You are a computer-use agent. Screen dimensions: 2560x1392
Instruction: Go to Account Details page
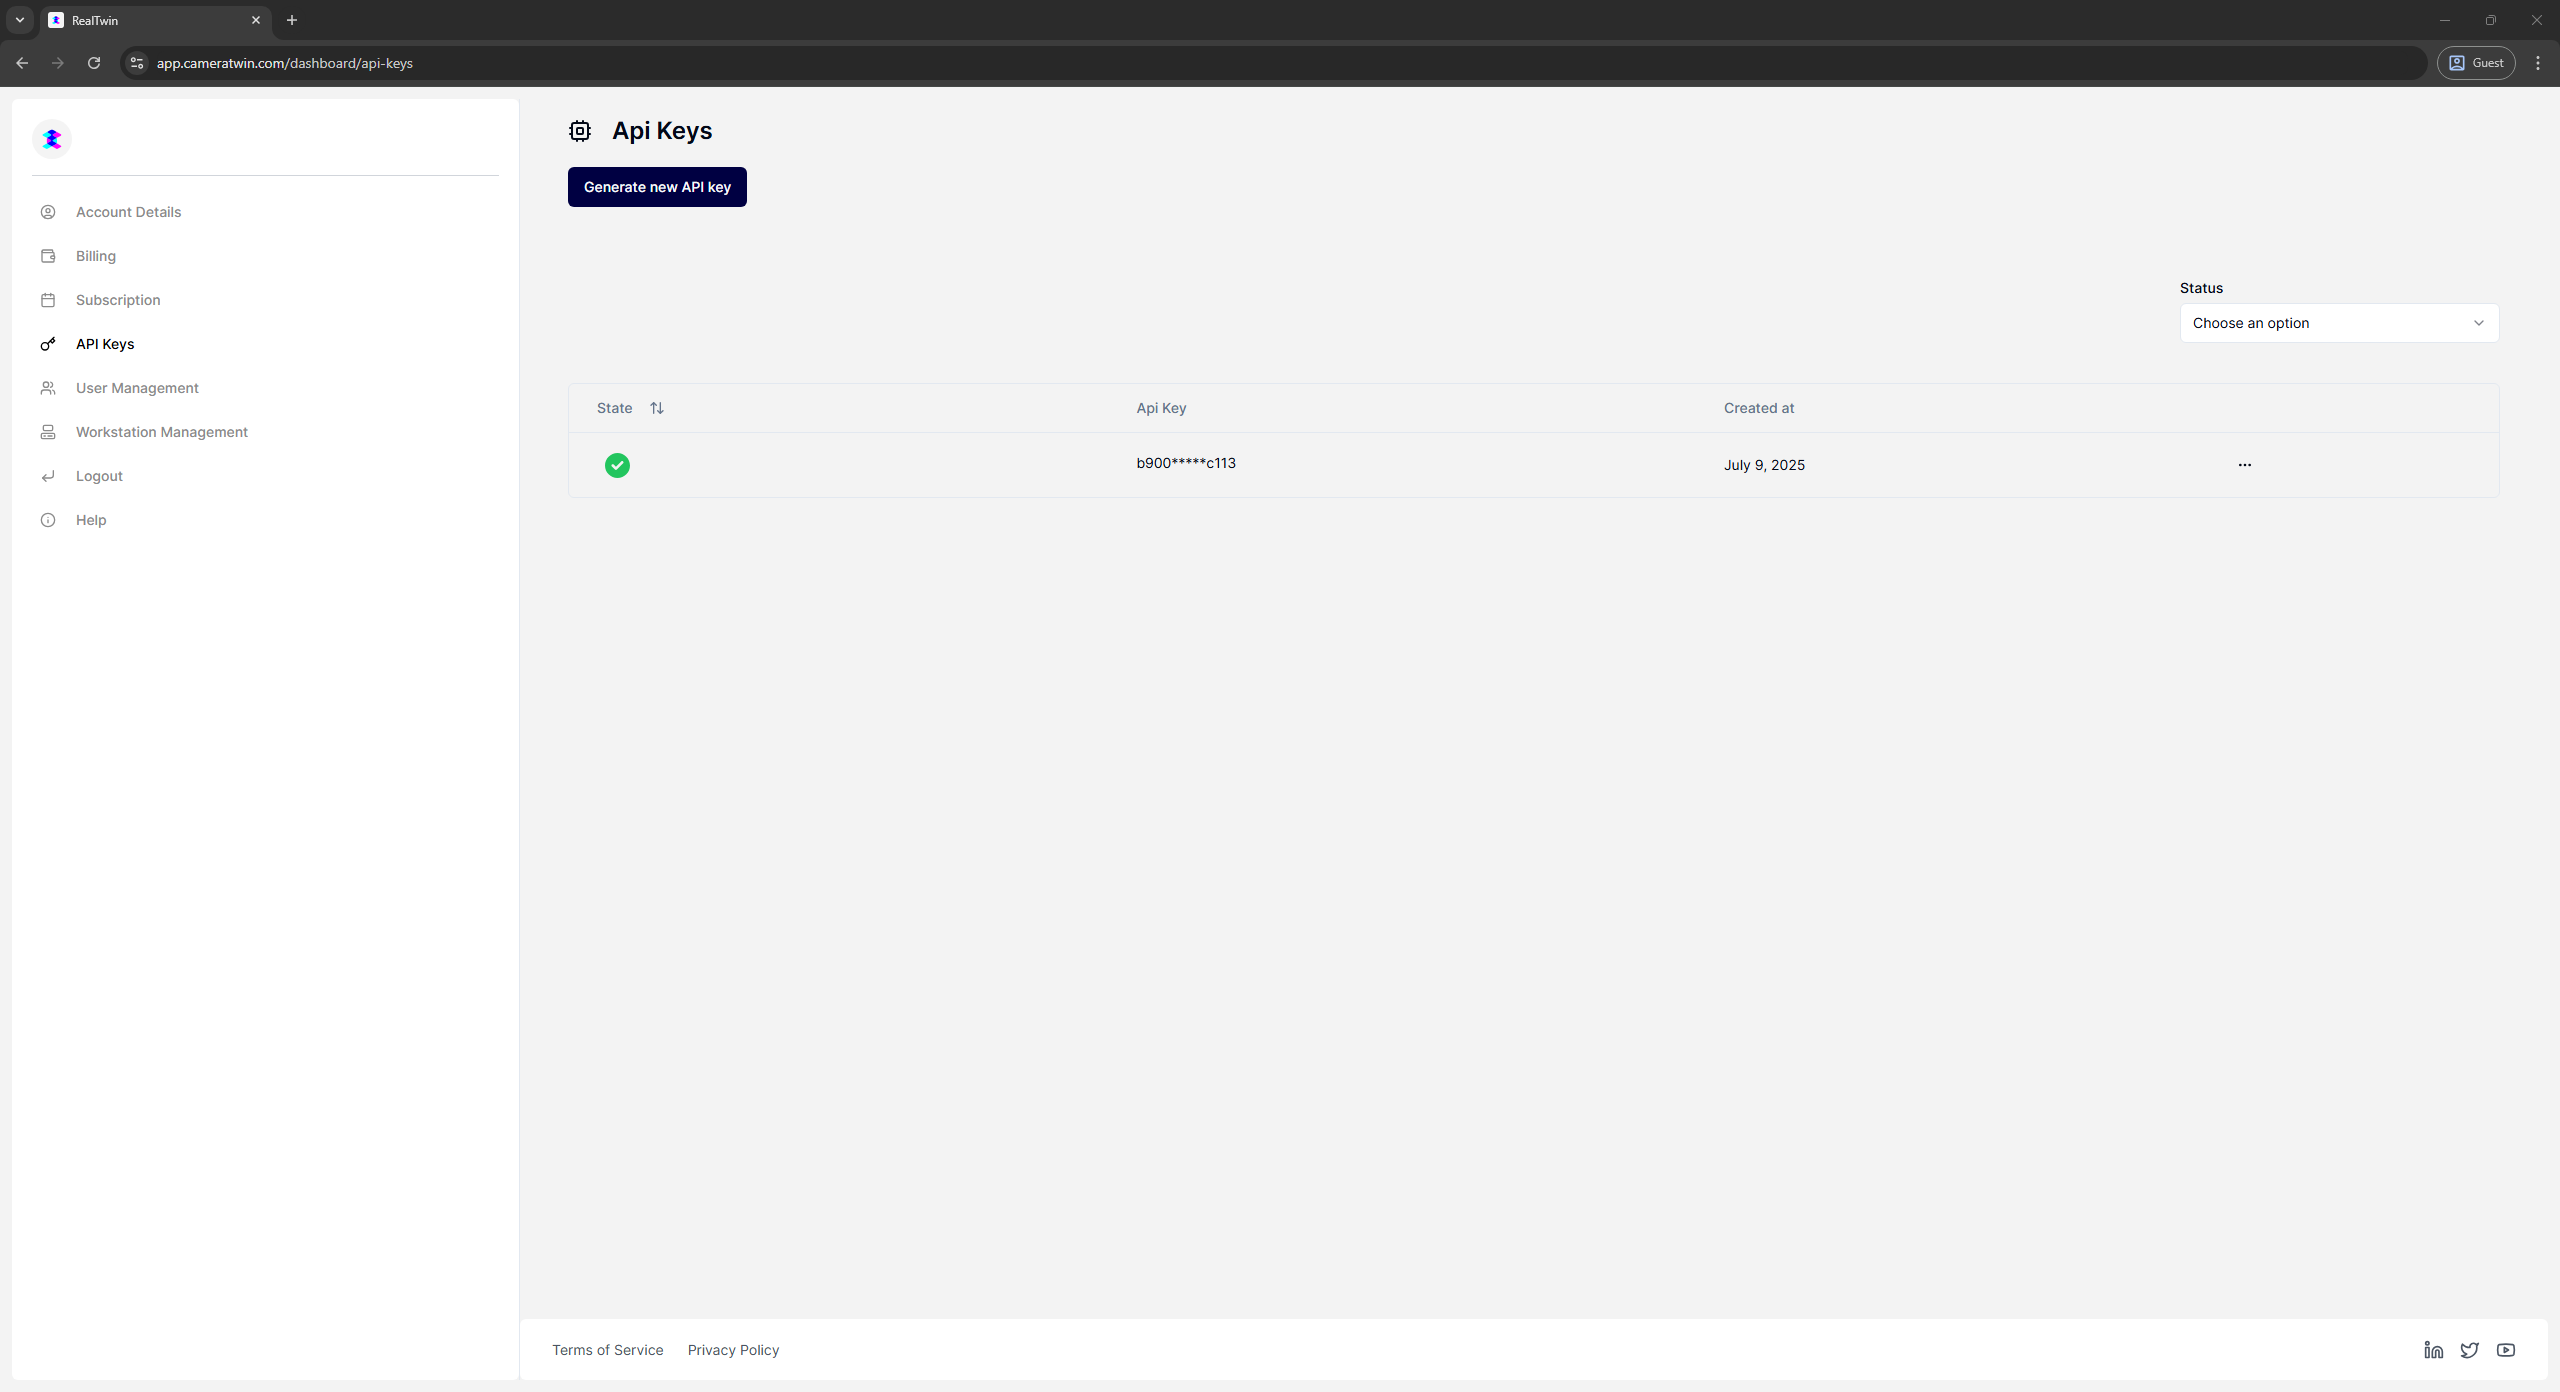point(128,212)
